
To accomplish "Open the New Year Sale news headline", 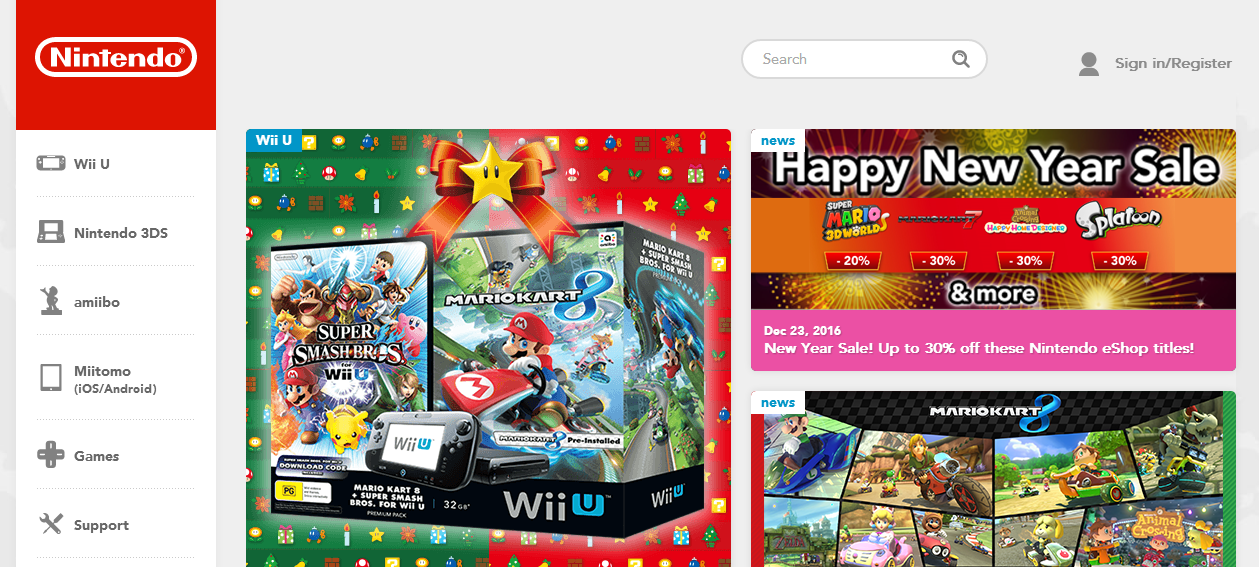I will (x=979, y=348).
